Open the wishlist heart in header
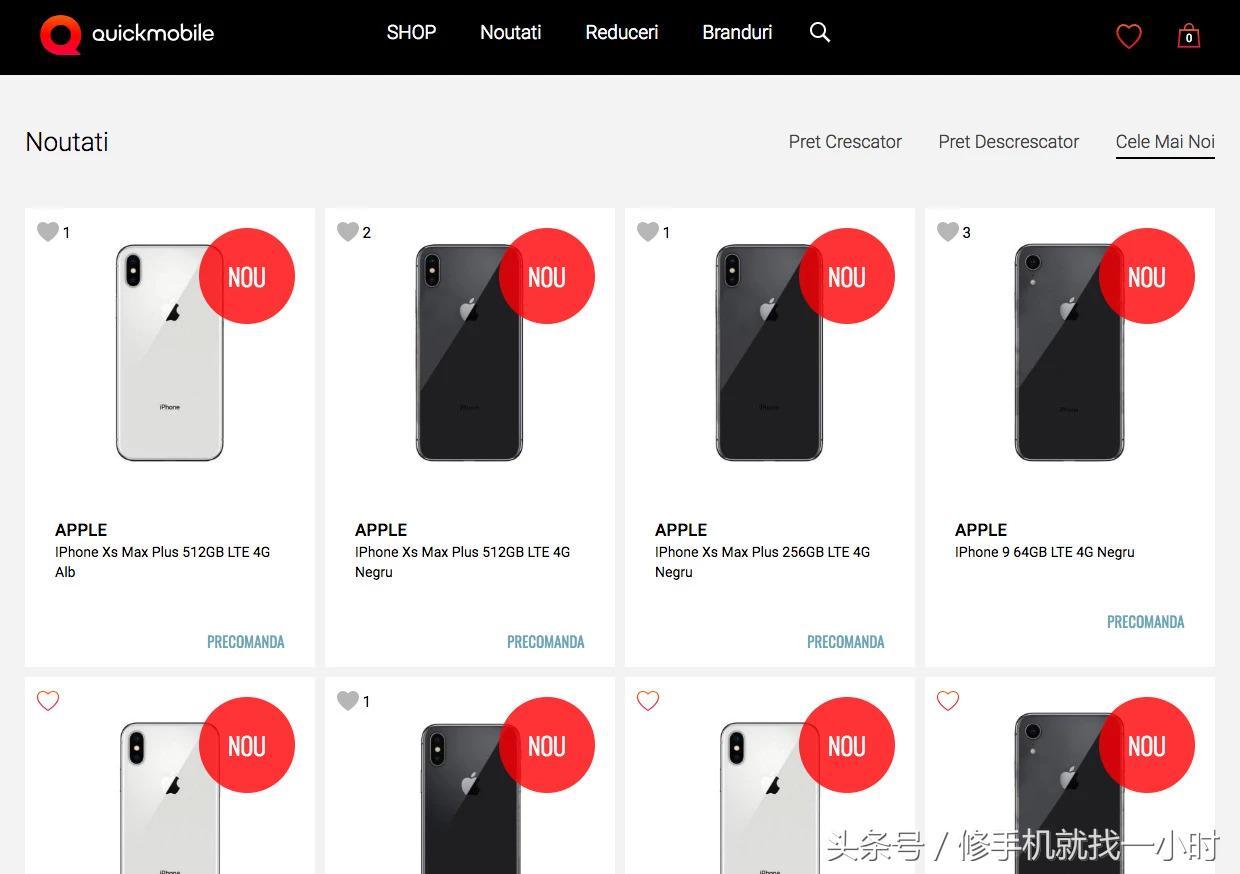The image size is (1240, 874). [x=1129, y=37]
